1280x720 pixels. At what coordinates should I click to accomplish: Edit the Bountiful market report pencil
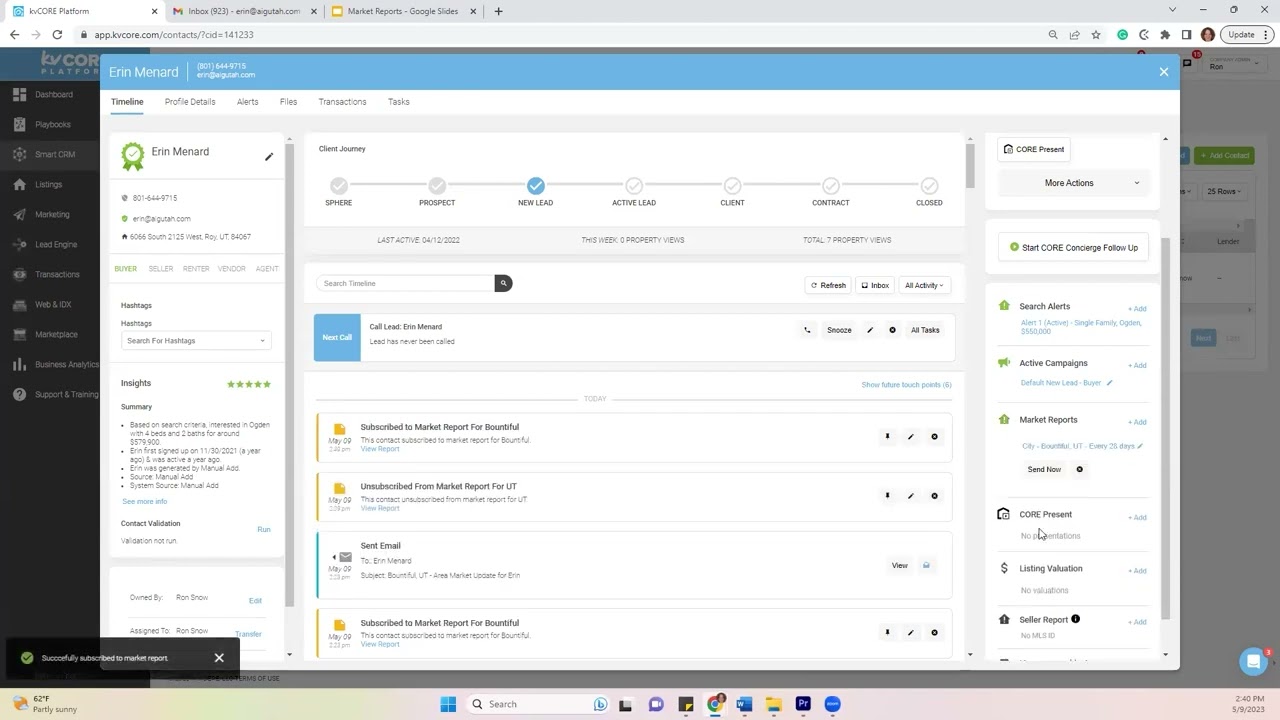[1140, 446]
